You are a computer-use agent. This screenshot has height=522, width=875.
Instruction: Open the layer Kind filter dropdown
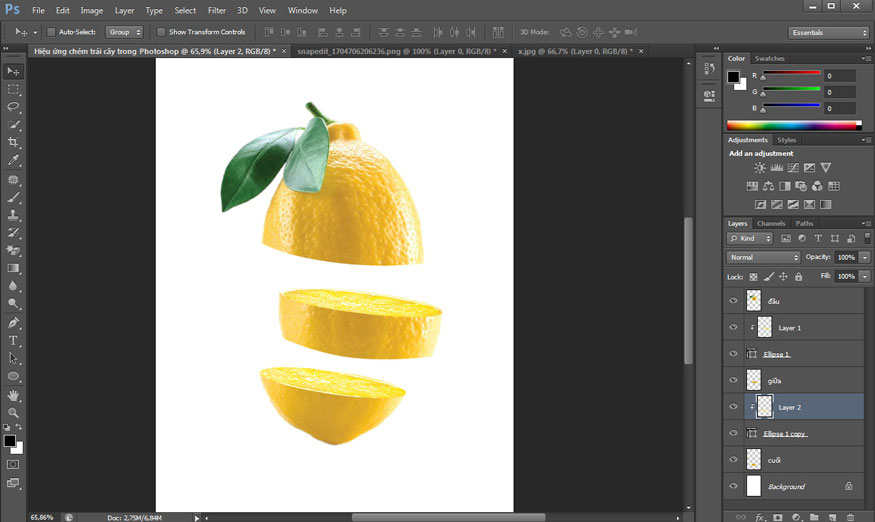749,238
